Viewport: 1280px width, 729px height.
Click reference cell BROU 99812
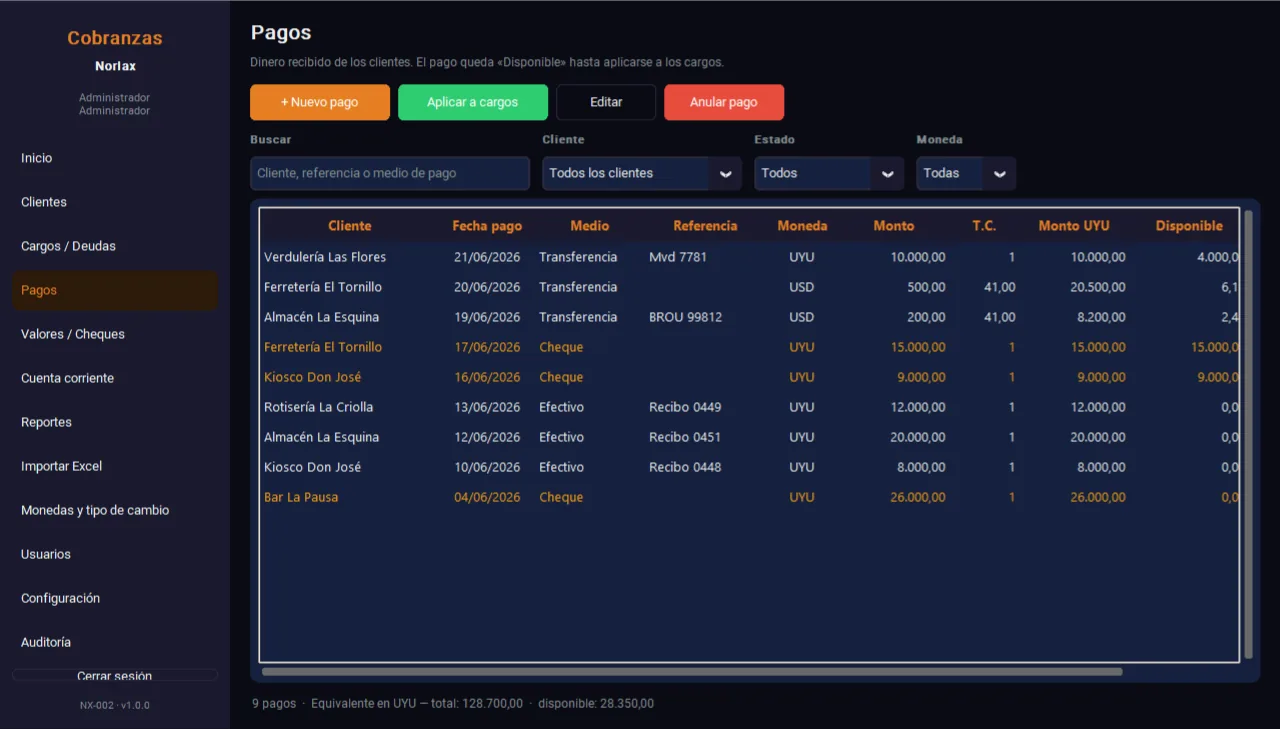click(685, 317)
